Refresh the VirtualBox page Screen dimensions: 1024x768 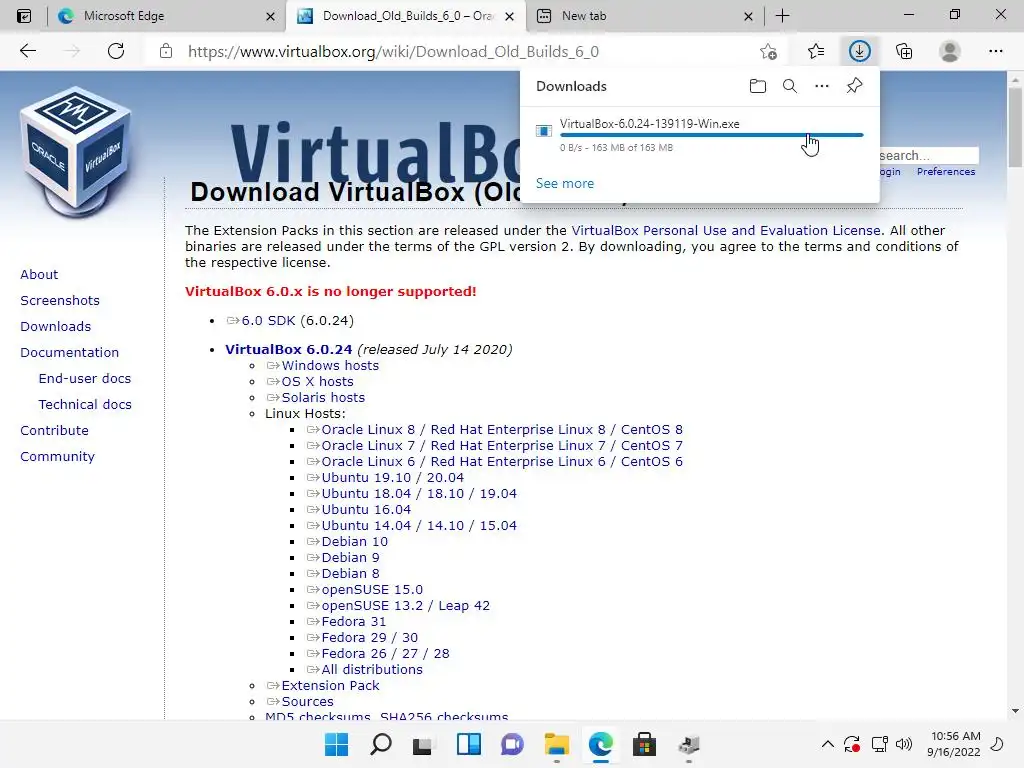click(x=116, y=51)
